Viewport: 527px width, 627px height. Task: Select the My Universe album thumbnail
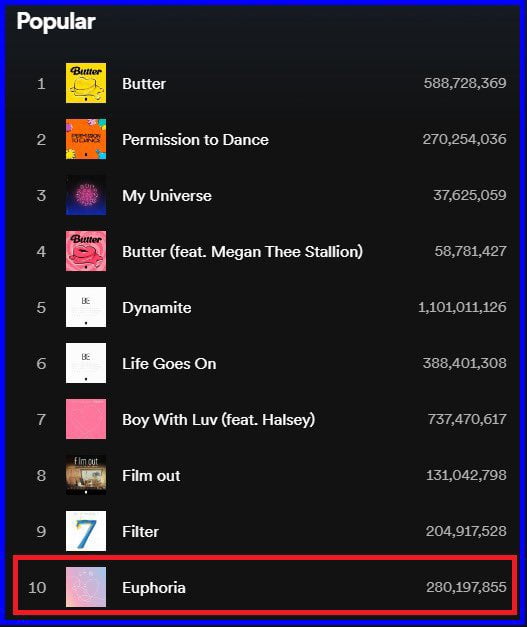point(86,195)
